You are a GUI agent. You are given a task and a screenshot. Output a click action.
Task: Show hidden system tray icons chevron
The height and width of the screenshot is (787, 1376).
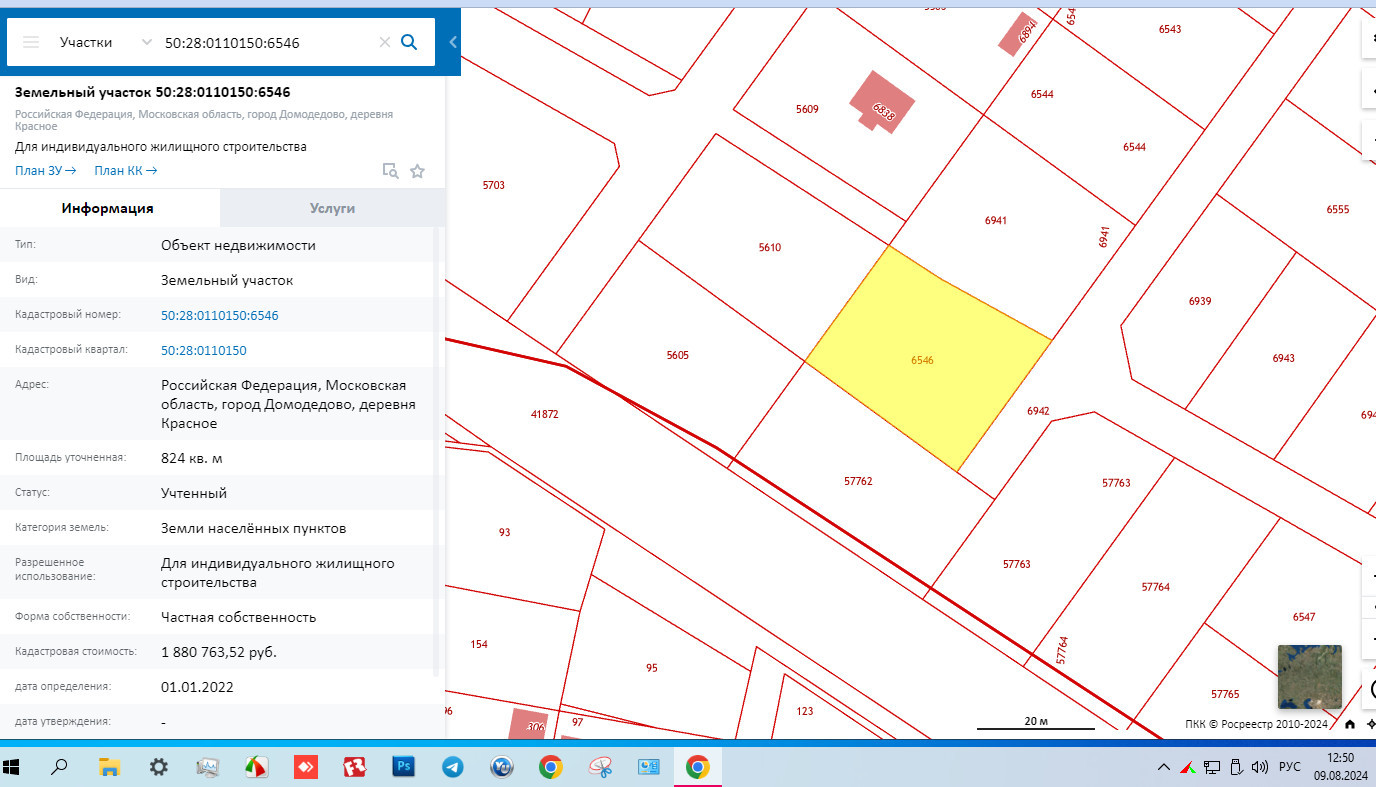click(x=1163, y=767)
